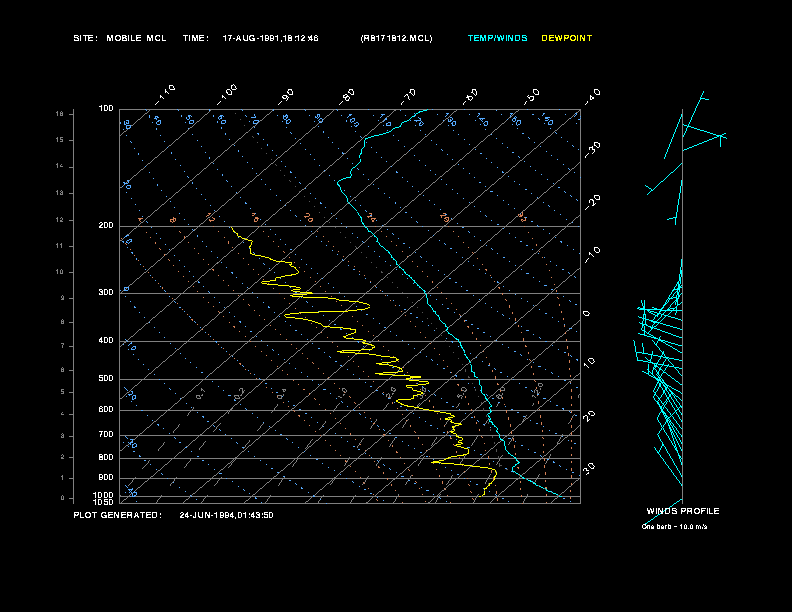Screen dimensions: 792x612
Task: Click the One barb = 10.0 m/s note
Action: (x=674, y=527)
